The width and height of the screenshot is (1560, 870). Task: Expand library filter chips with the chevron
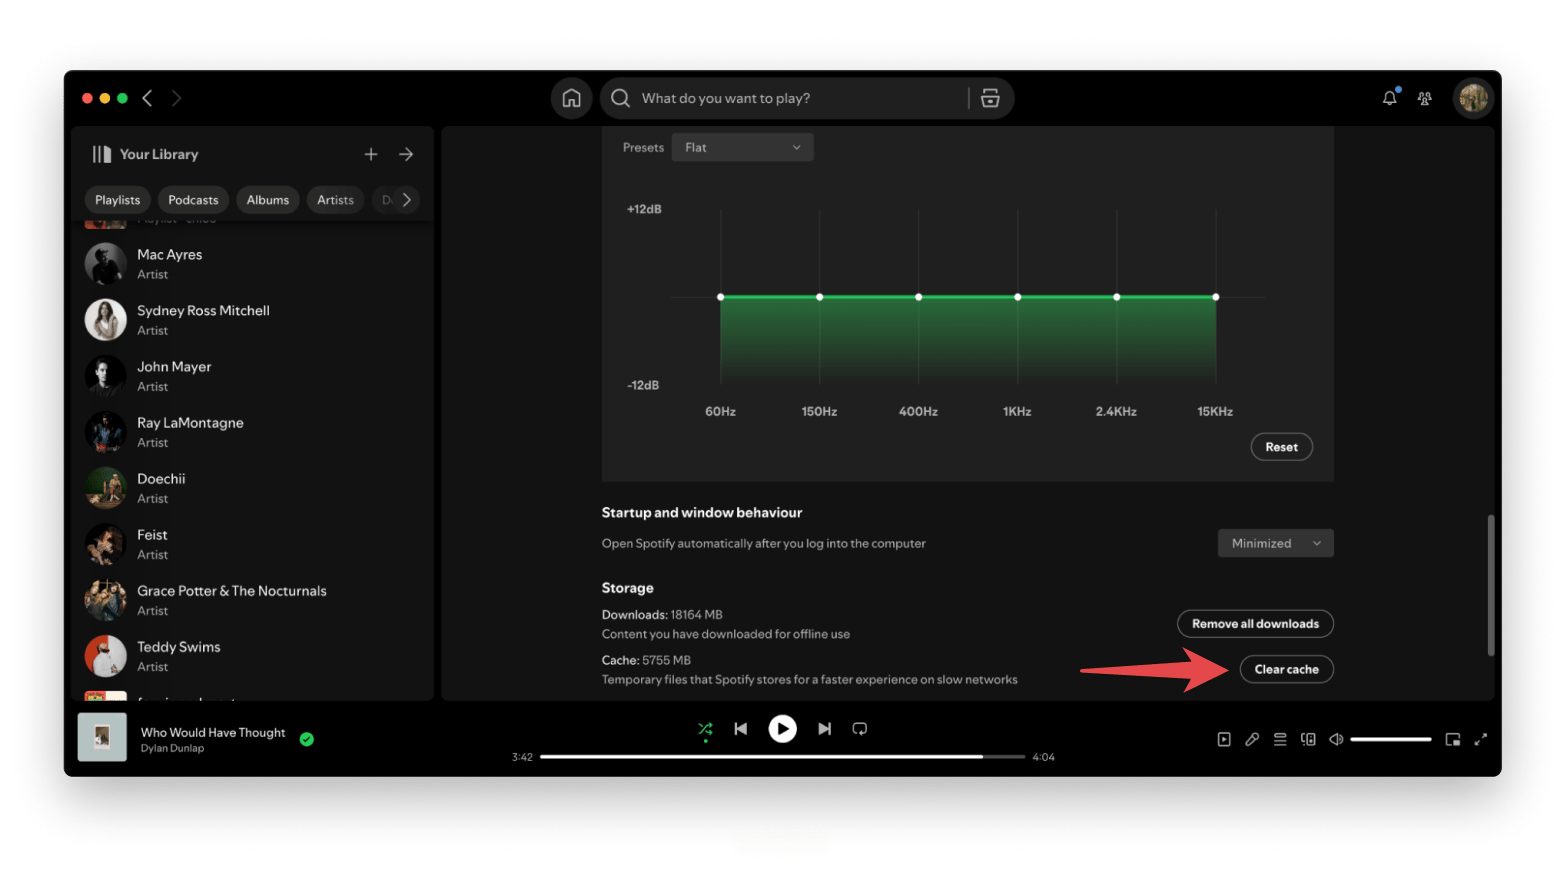[406, 200]
